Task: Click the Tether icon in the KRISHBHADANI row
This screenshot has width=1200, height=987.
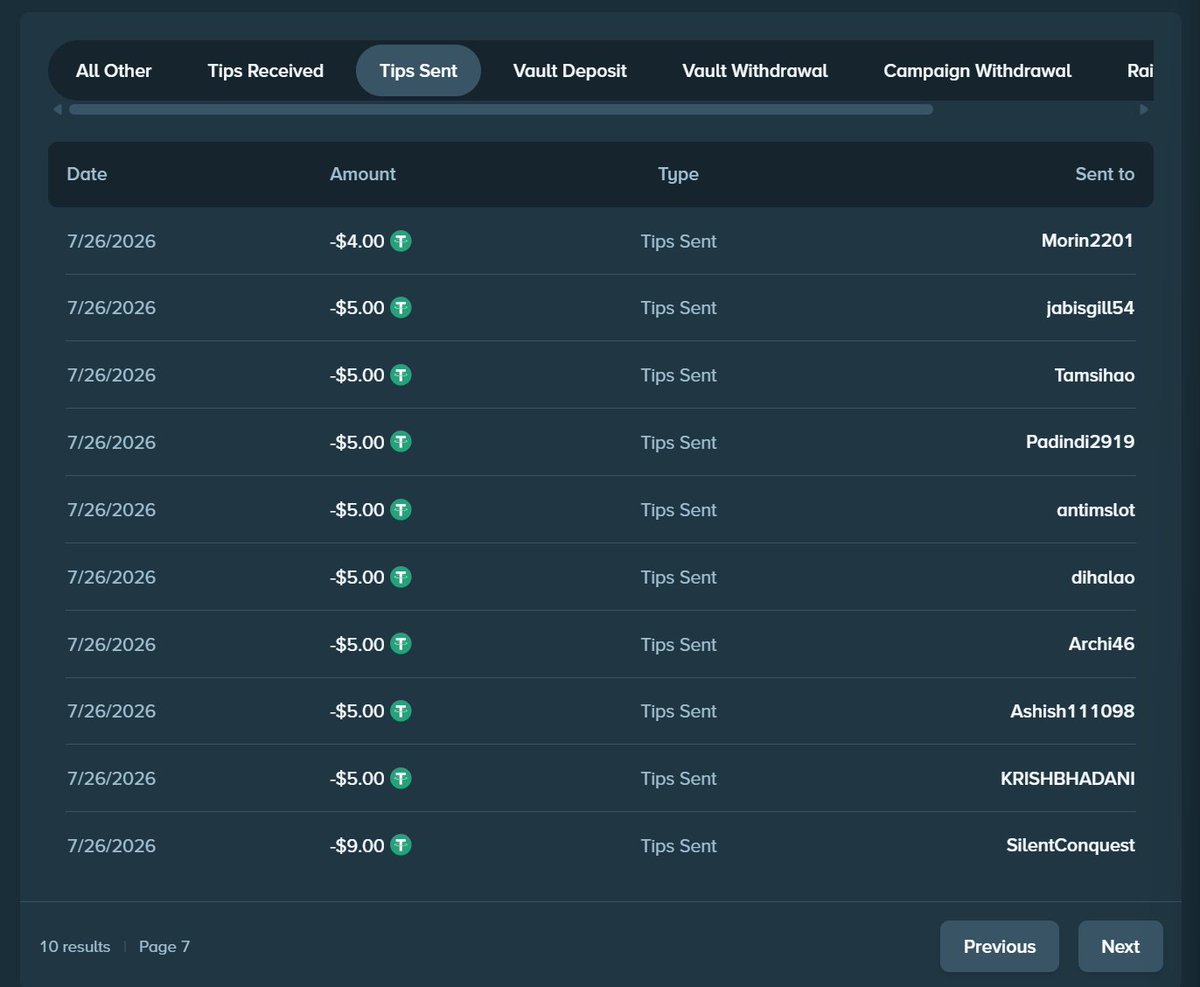Action: click(401, 778)
